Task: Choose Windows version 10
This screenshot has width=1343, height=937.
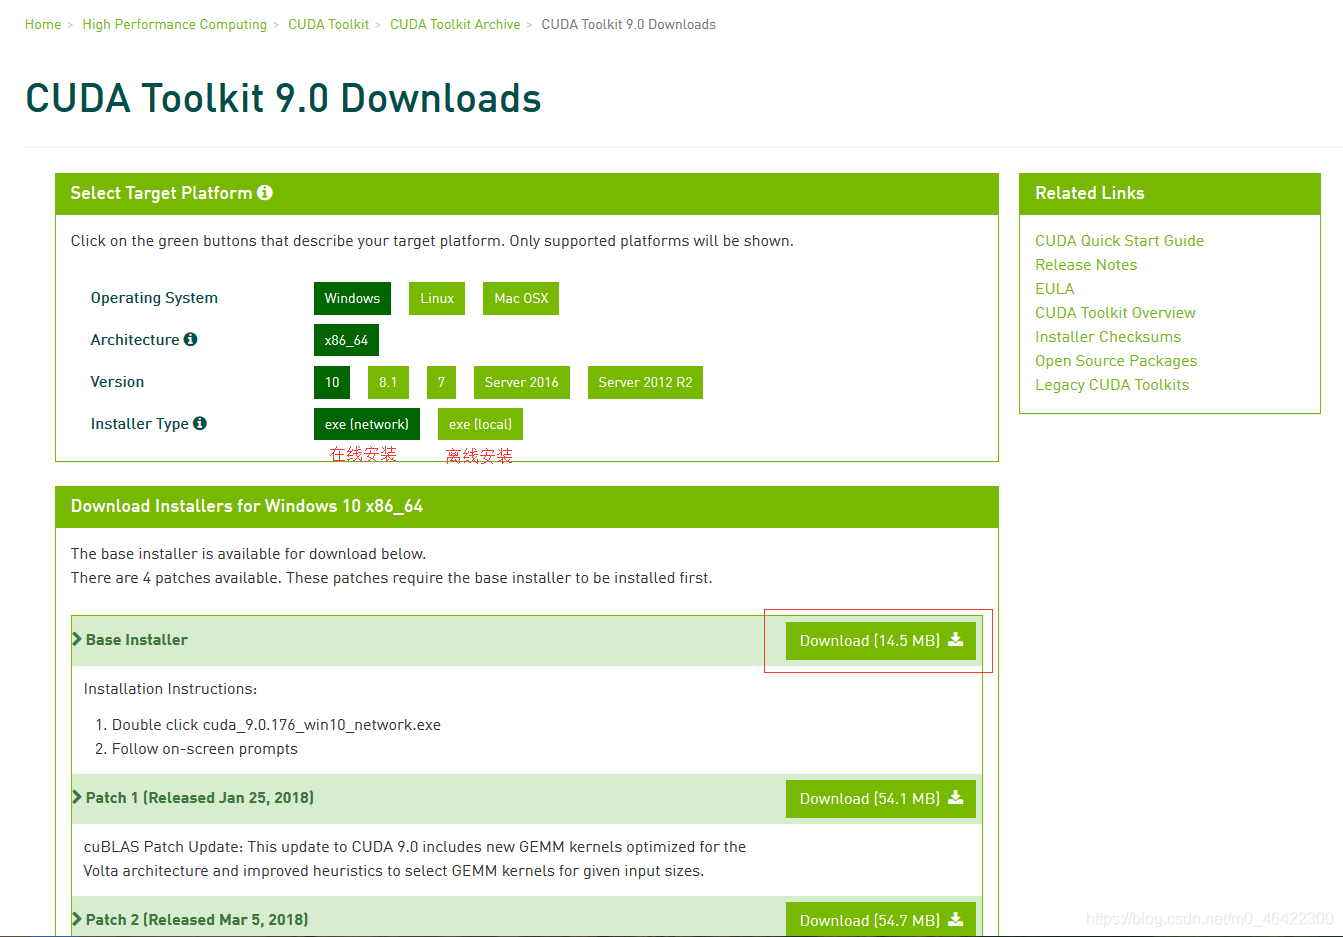Action: (332, 382)
